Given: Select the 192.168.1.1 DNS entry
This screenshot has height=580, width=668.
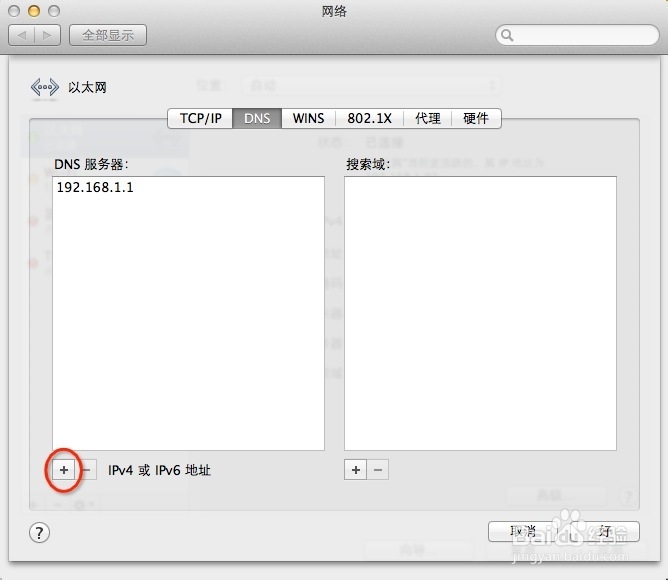Looking at the screenshot, I should click(188, 187).
